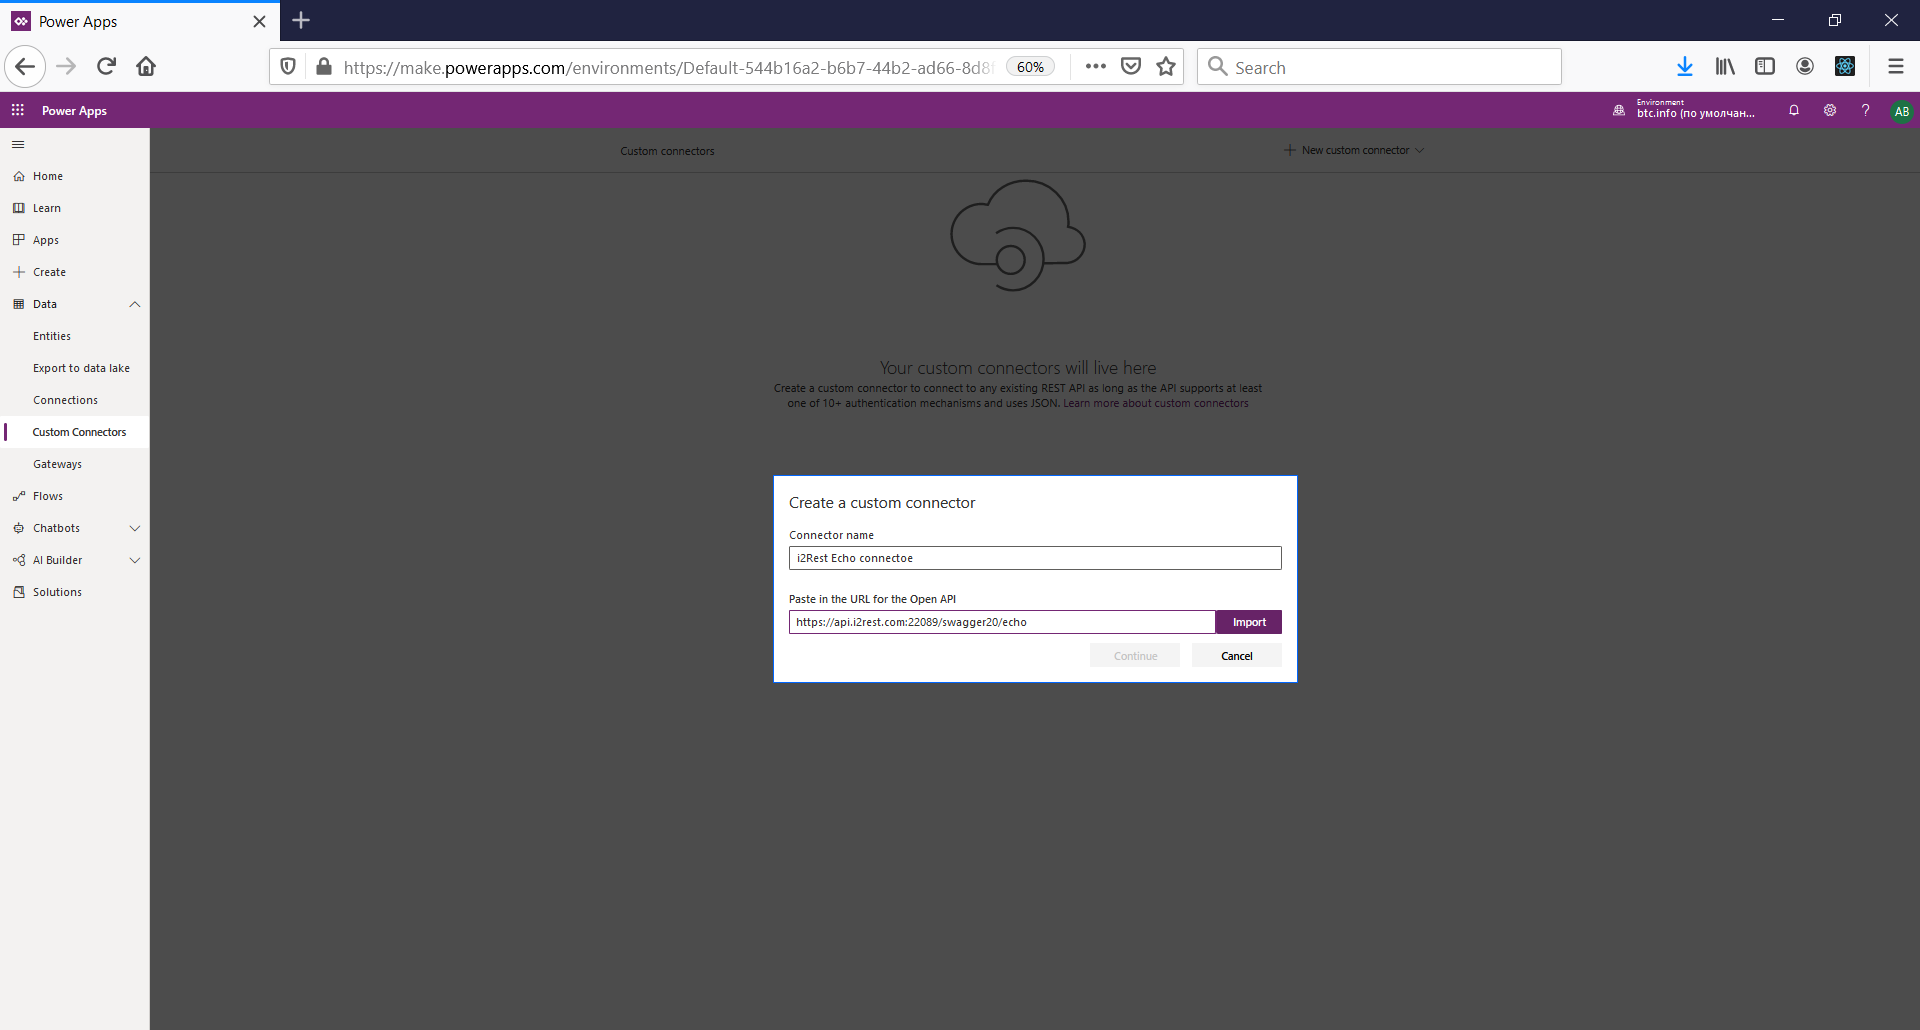The height and width of the screenshot is (1030, 1920).
Task: Click the Home house icon in sidebar
Action: [19, 176]
